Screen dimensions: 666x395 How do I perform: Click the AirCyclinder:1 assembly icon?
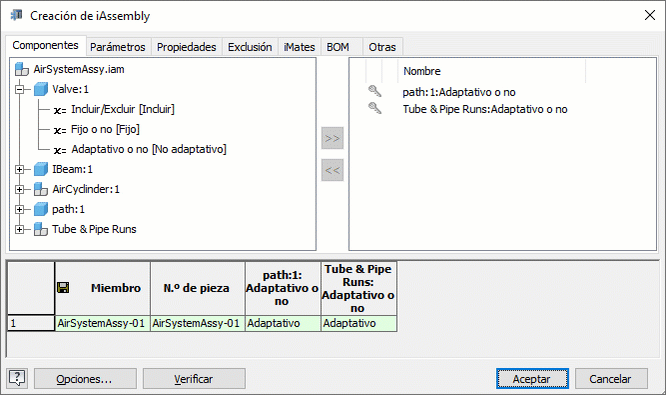[41, 189]
